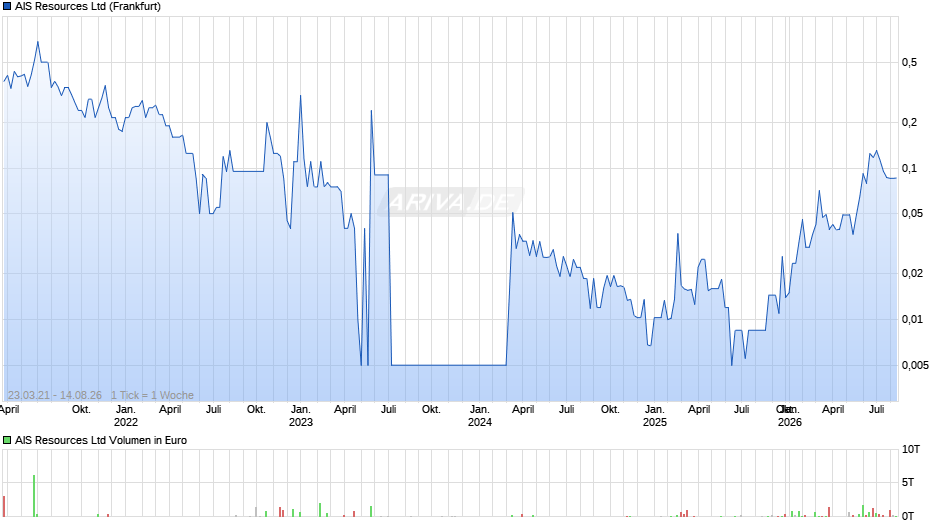Click the Jan. 2024 time axis label
The width and height of the screenshot is (940, 526).
480,416
